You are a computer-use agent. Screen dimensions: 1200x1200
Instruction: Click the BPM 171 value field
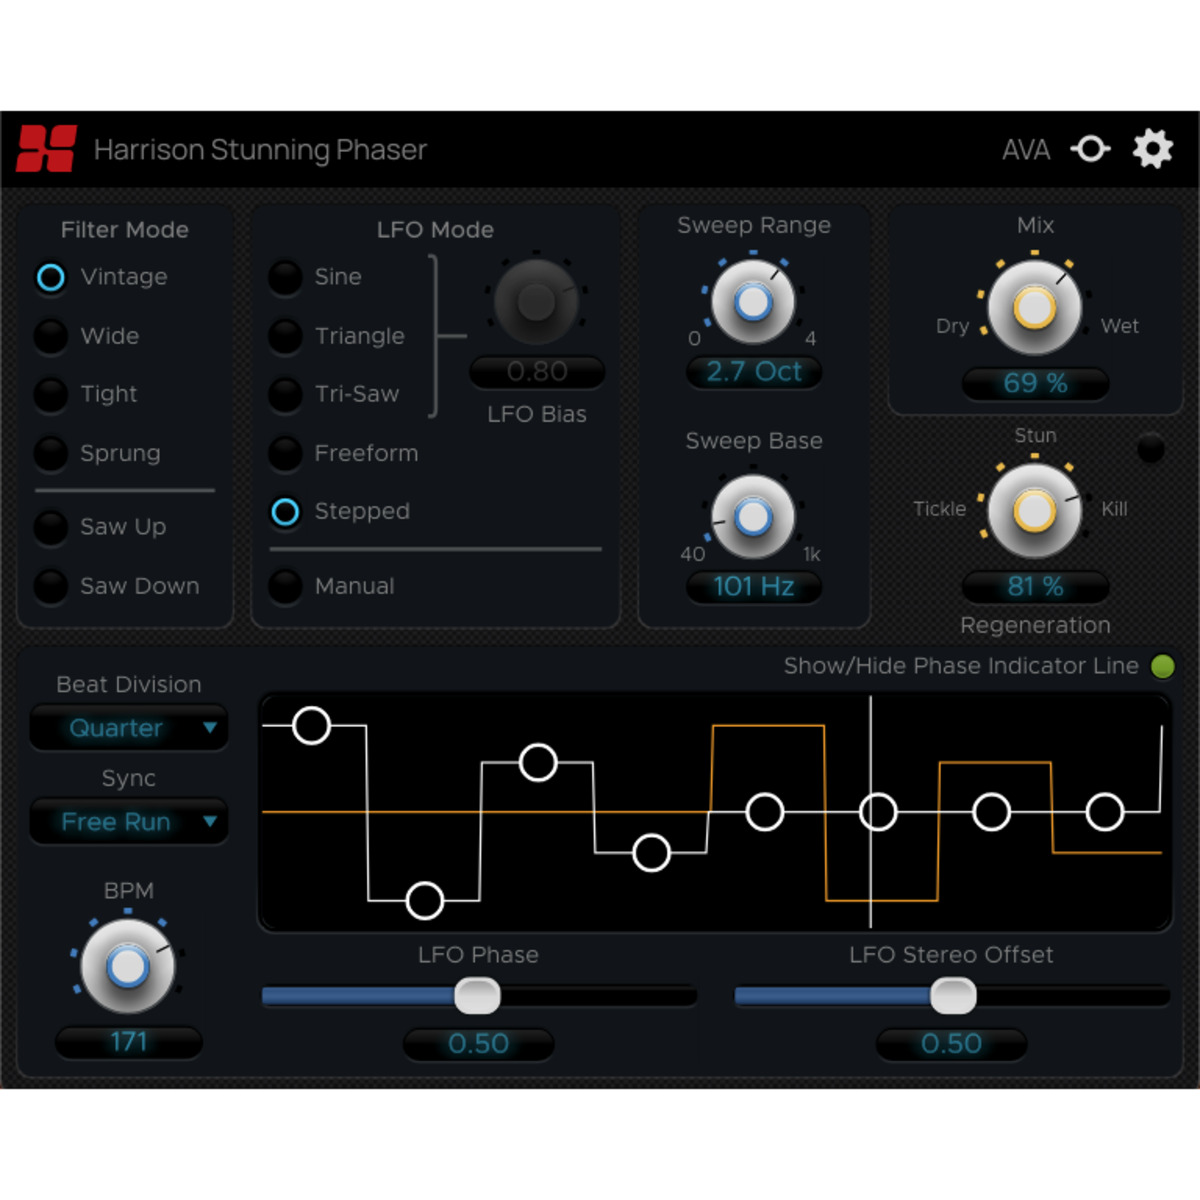coord(129,1042)
